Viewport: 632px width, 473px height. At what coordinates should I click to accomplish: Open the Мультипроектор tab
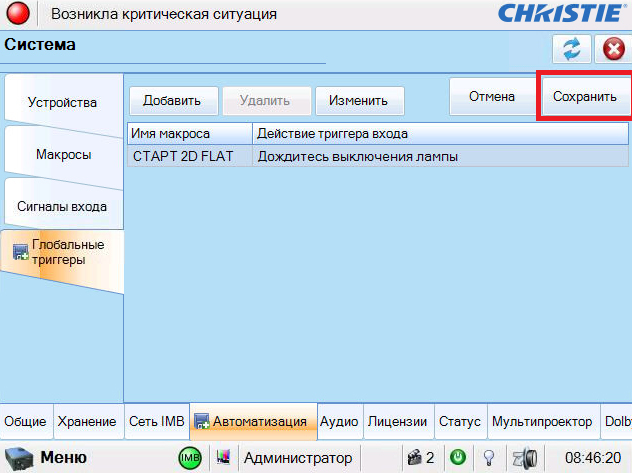[x=543, y=421]
